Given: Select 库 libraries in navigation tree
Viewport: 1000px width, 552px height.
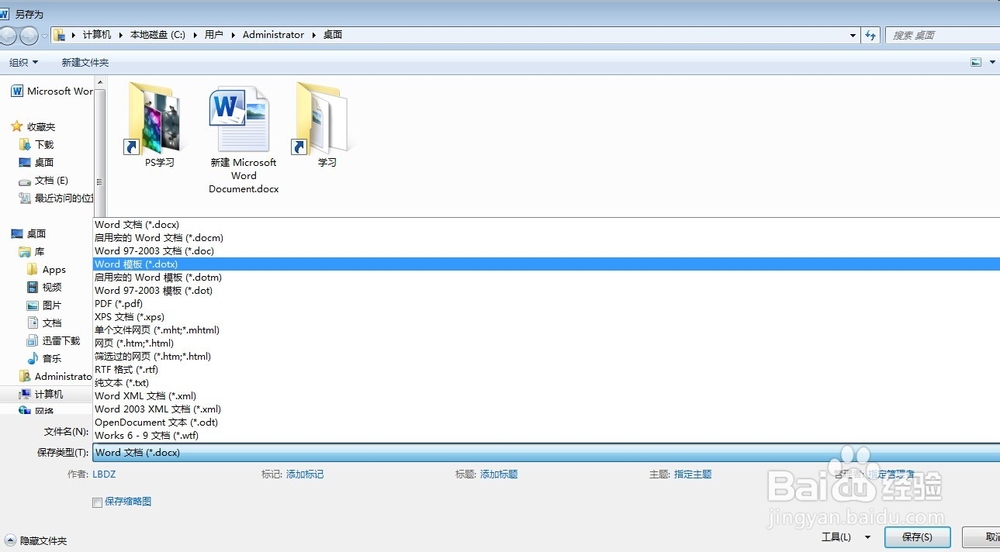Looking at the screenshot, I should click(x=31, y=252).
